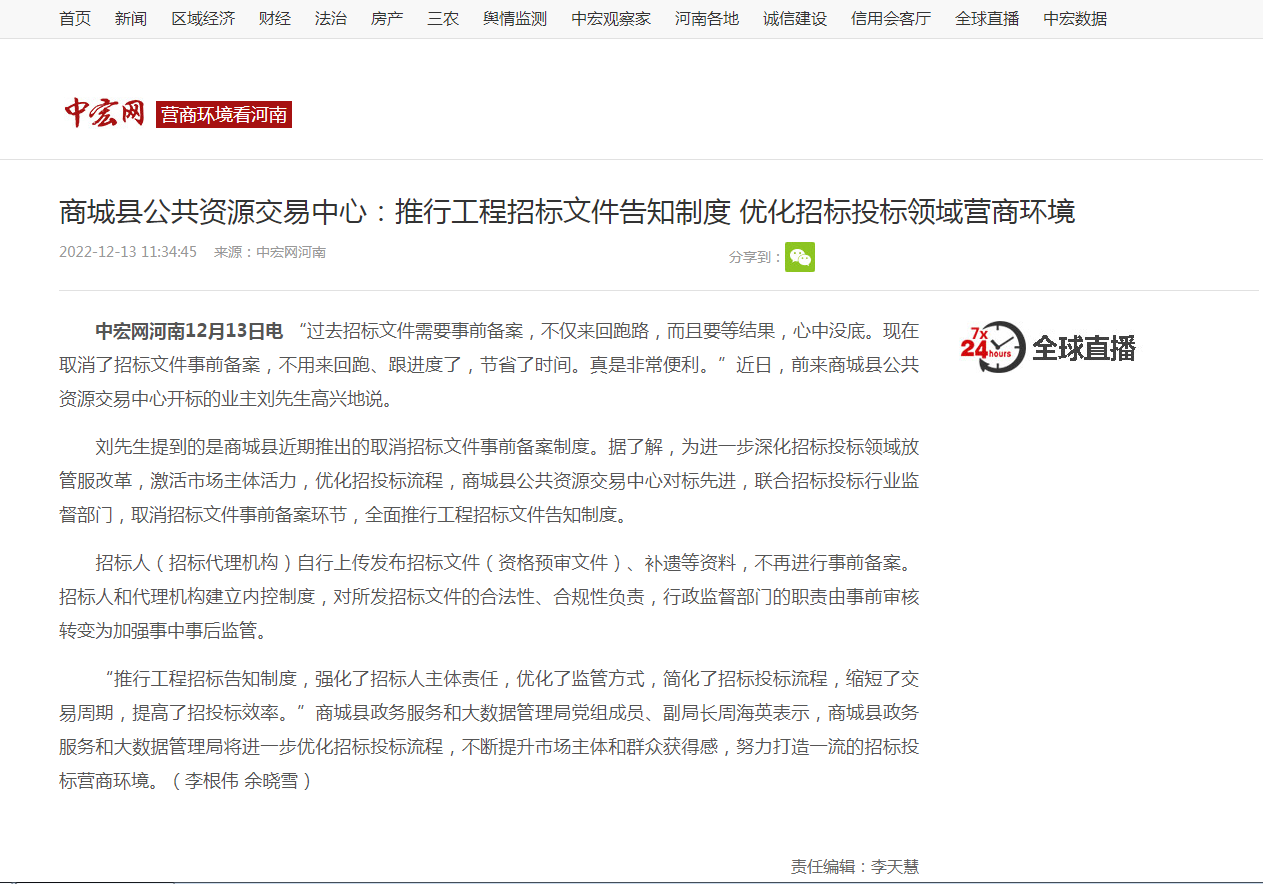This screenshot has height=884, width=1263.
Task: Open 全球直播 in the top navigation
Action: (987, 19)
